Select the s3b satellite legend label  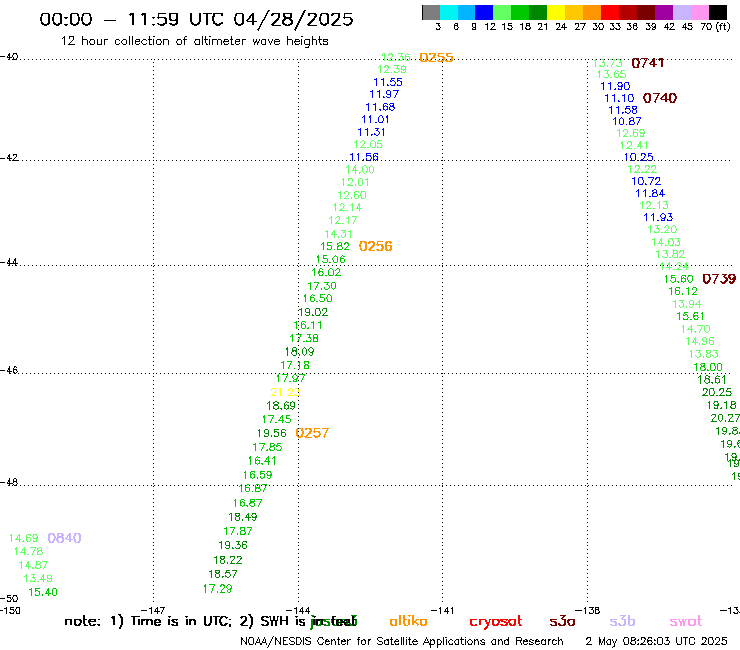coord(622,621)
